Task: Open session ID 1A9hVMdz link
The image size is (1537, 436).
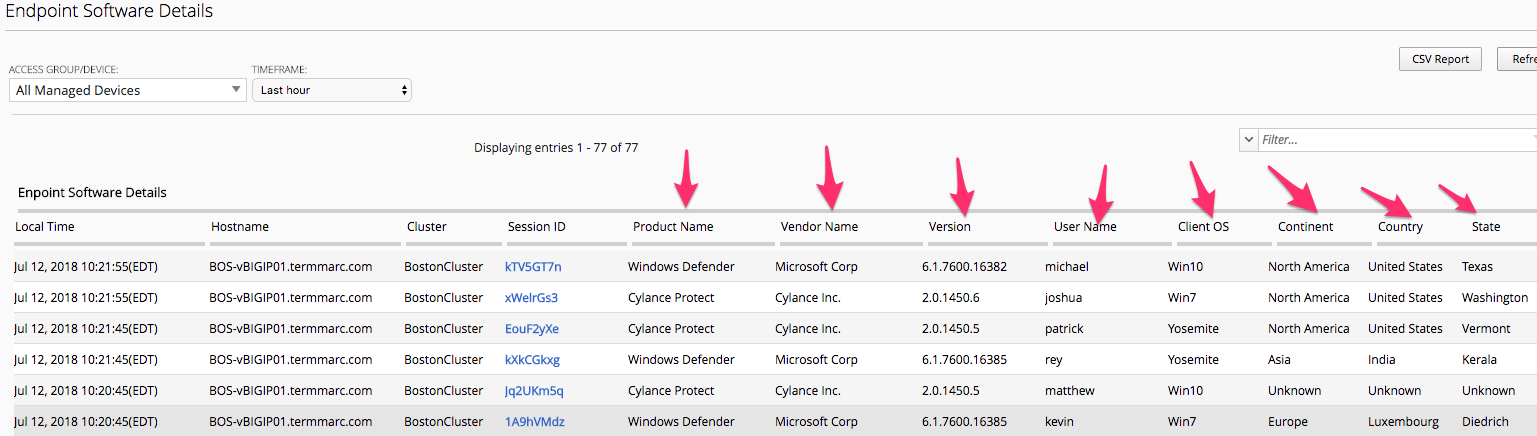Action: point(535,422)
